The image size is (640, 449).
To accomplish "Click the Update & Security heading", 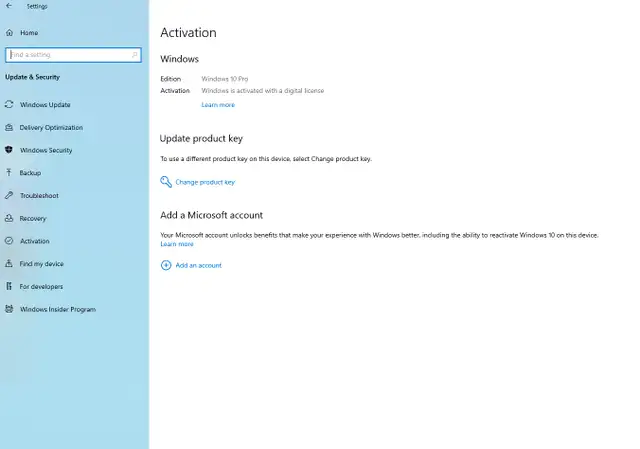I will [33, 77].
